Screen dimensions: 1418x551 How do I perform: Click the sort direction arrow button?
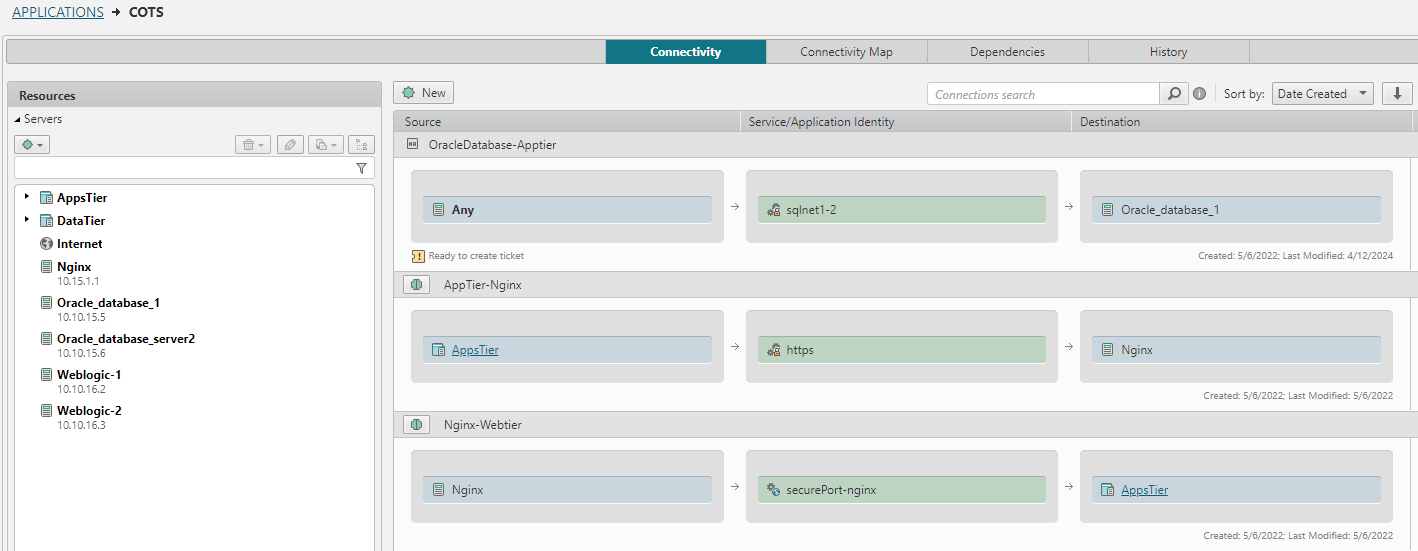point(1397,94)
